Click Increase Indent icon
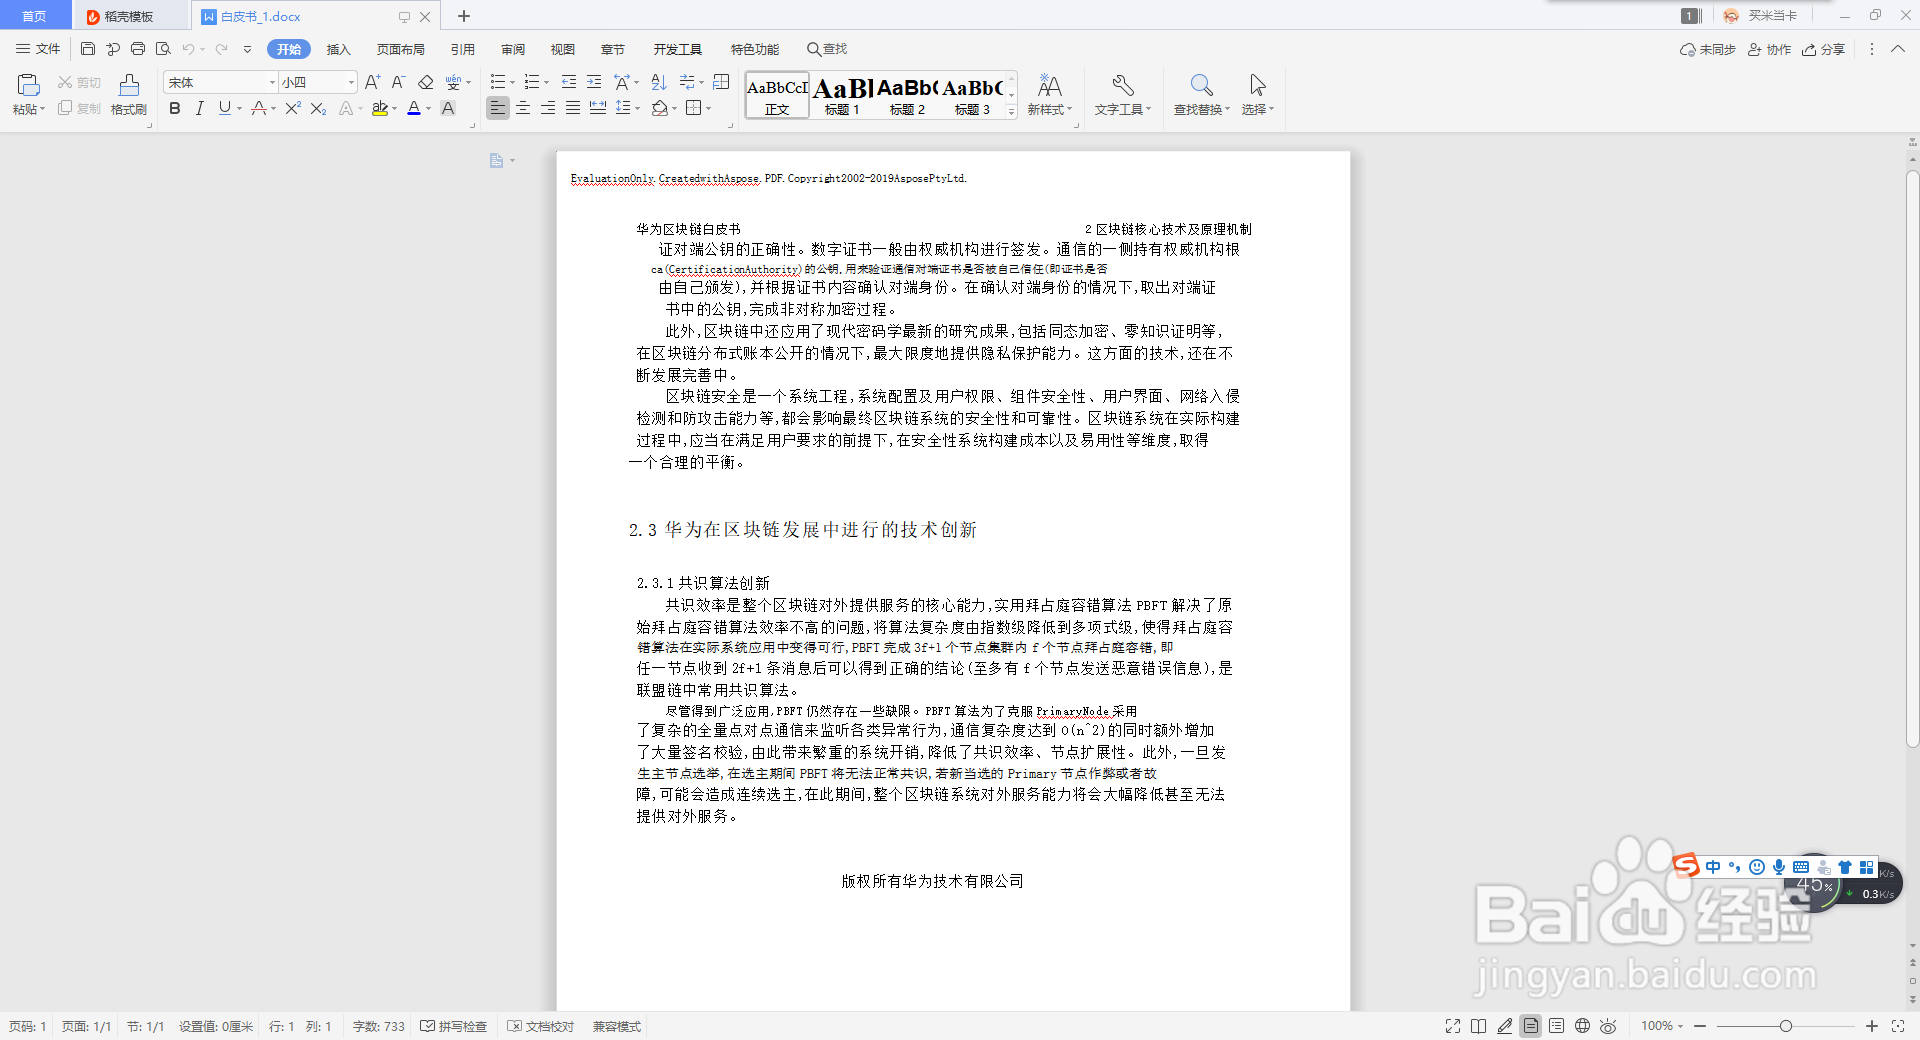This screenshot has height=1040, width=1920. [594, 82]
